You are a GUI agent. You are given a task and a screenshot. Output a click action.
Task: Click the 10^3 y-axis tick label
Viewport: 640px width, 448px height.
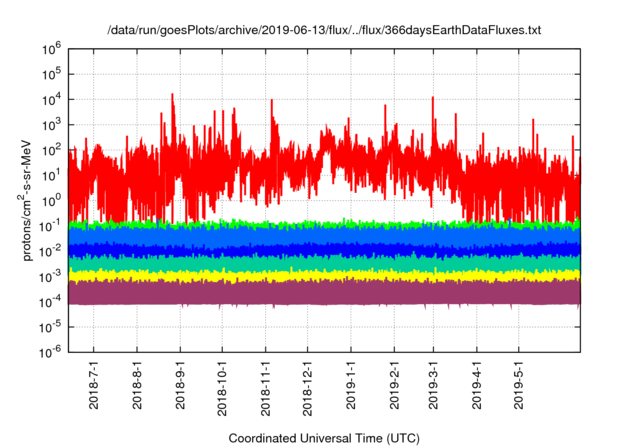pos(51,125)
